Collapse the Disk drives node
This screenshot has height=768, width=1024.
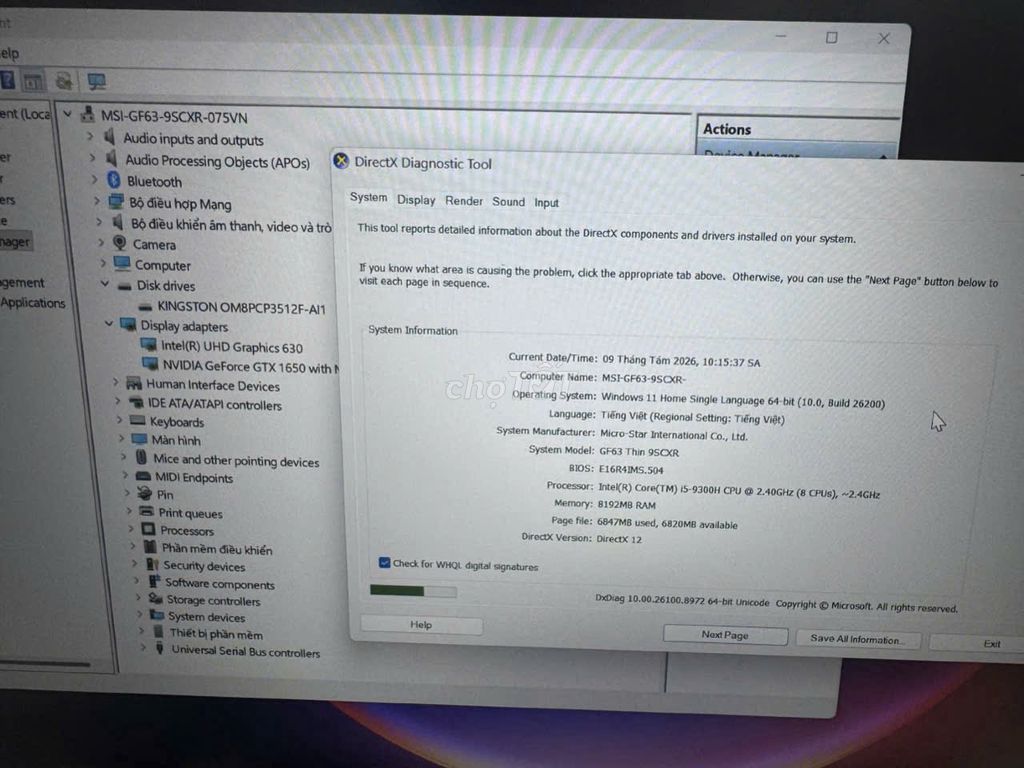point(105,284)
